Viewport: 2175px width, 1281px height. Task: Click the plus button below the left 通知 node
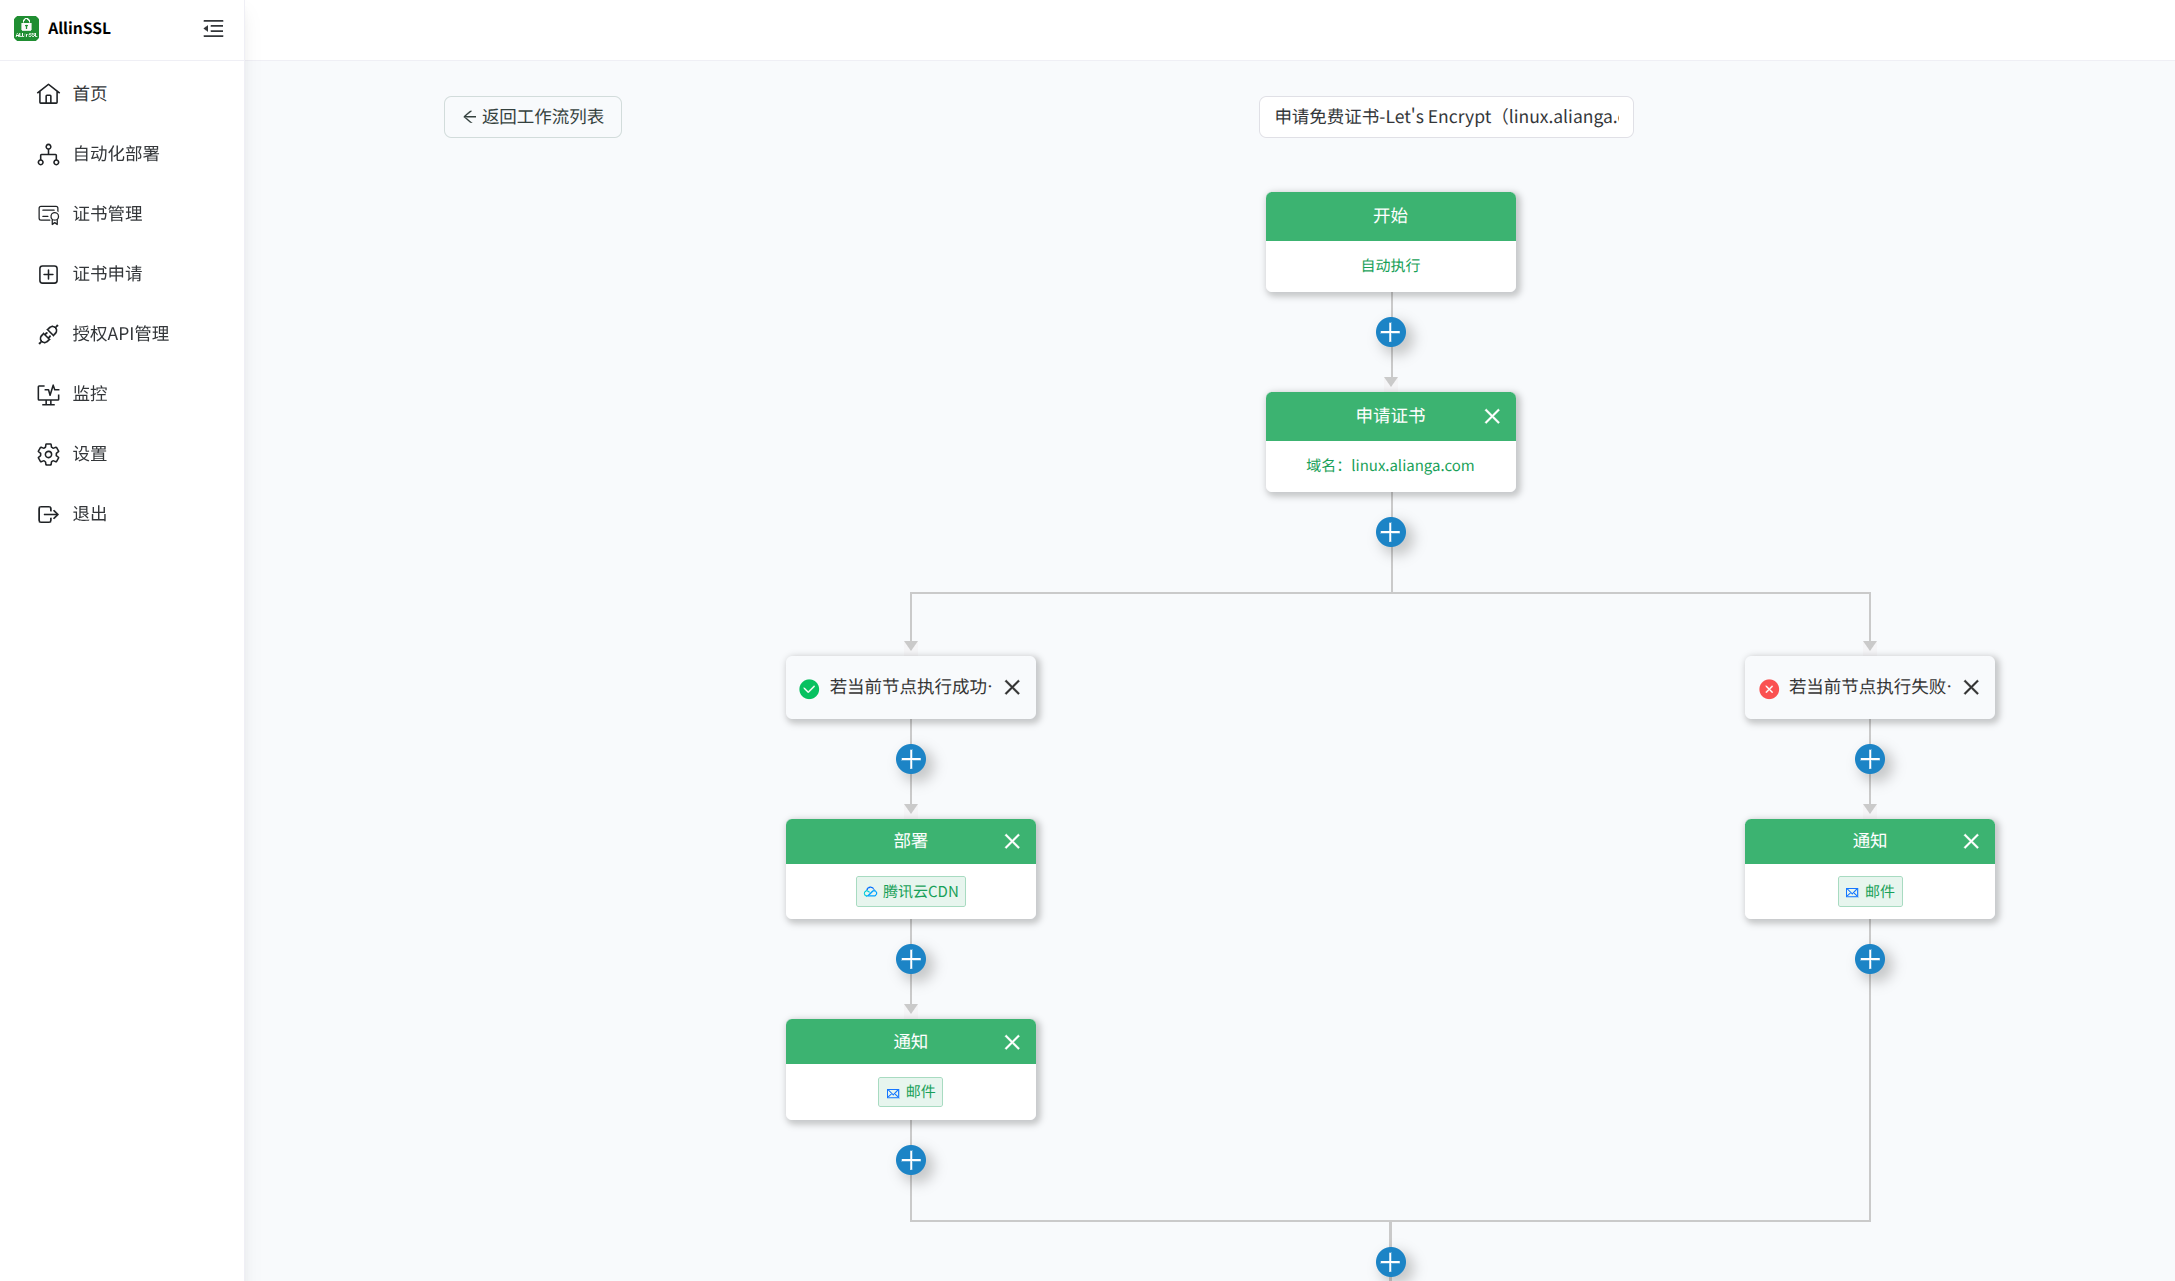click(x=910, y=1160)
